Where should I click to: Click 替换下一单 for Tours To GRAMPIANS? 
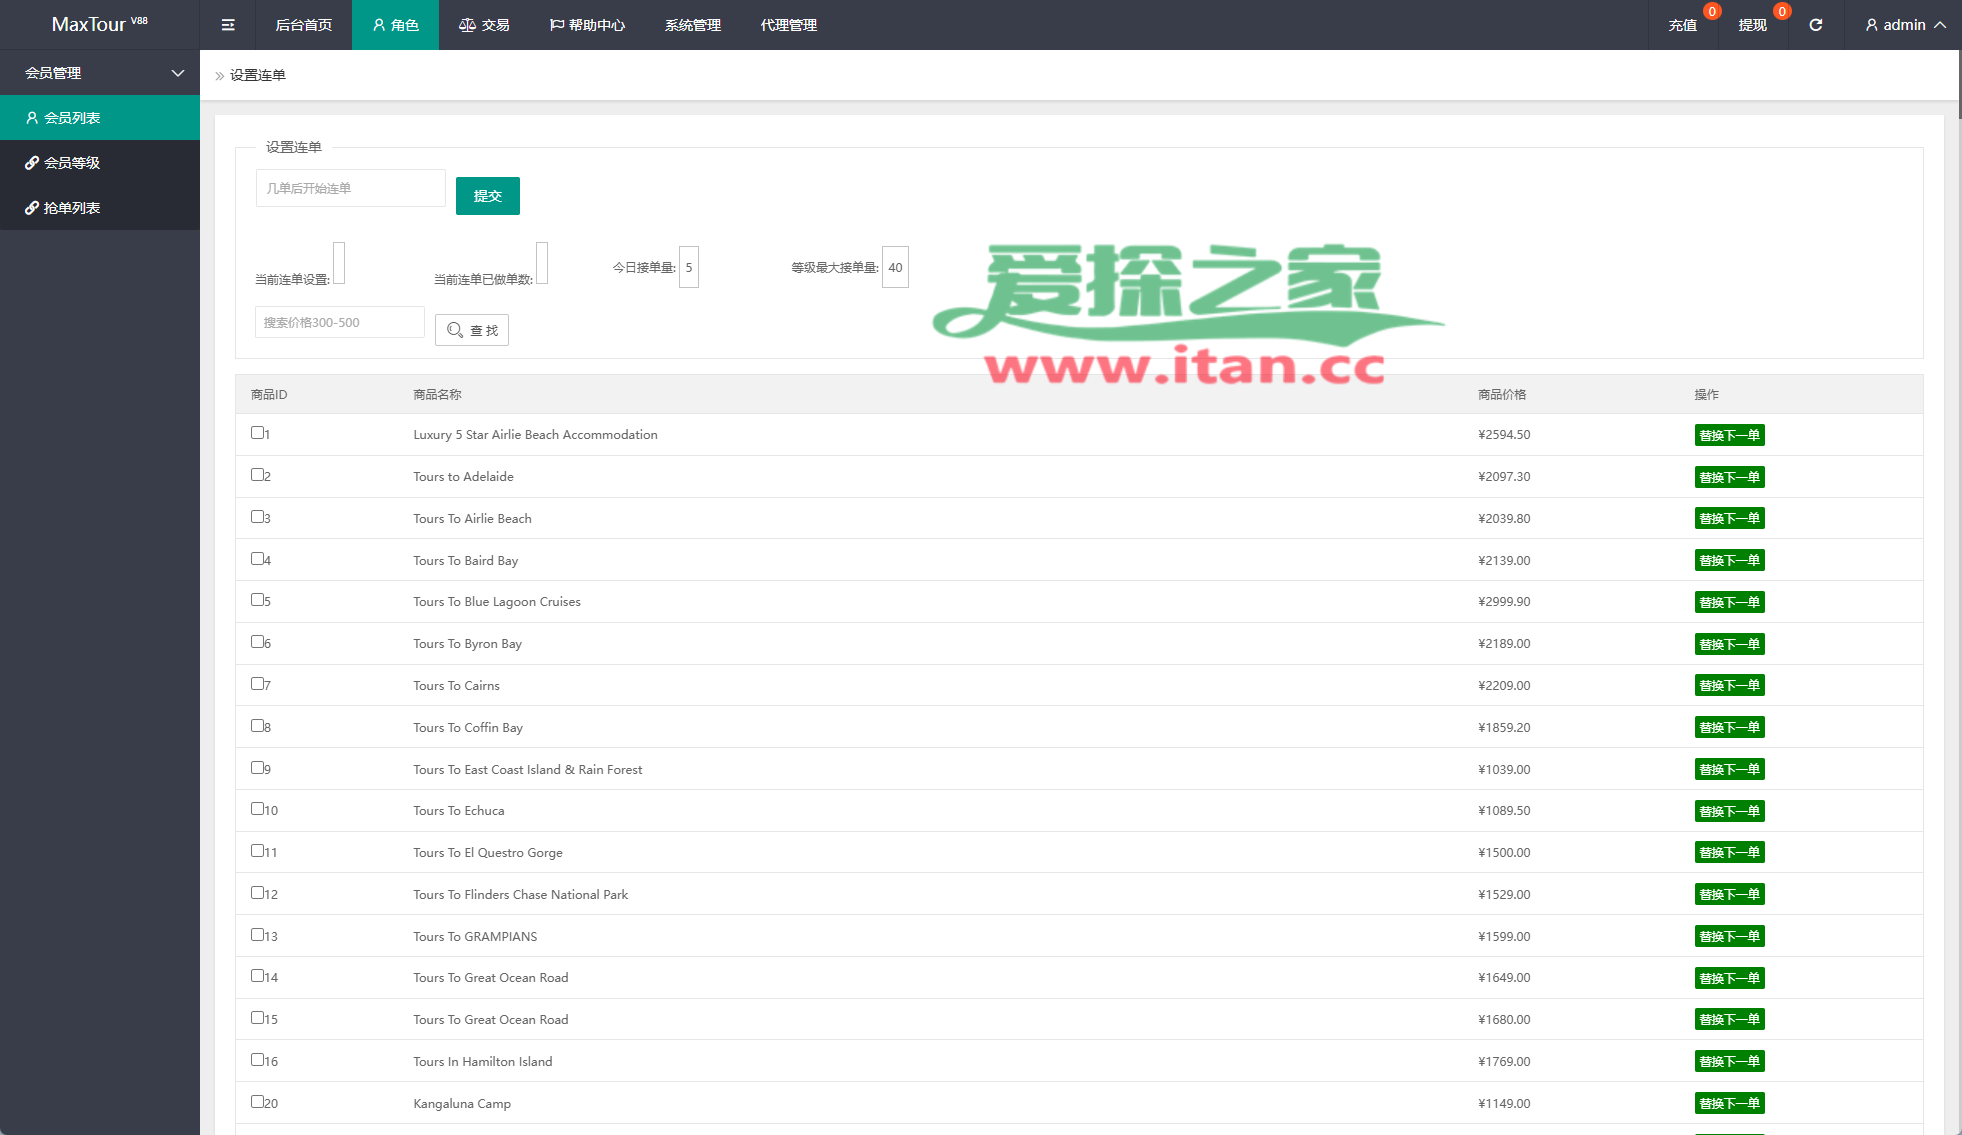pos(1729,936)
